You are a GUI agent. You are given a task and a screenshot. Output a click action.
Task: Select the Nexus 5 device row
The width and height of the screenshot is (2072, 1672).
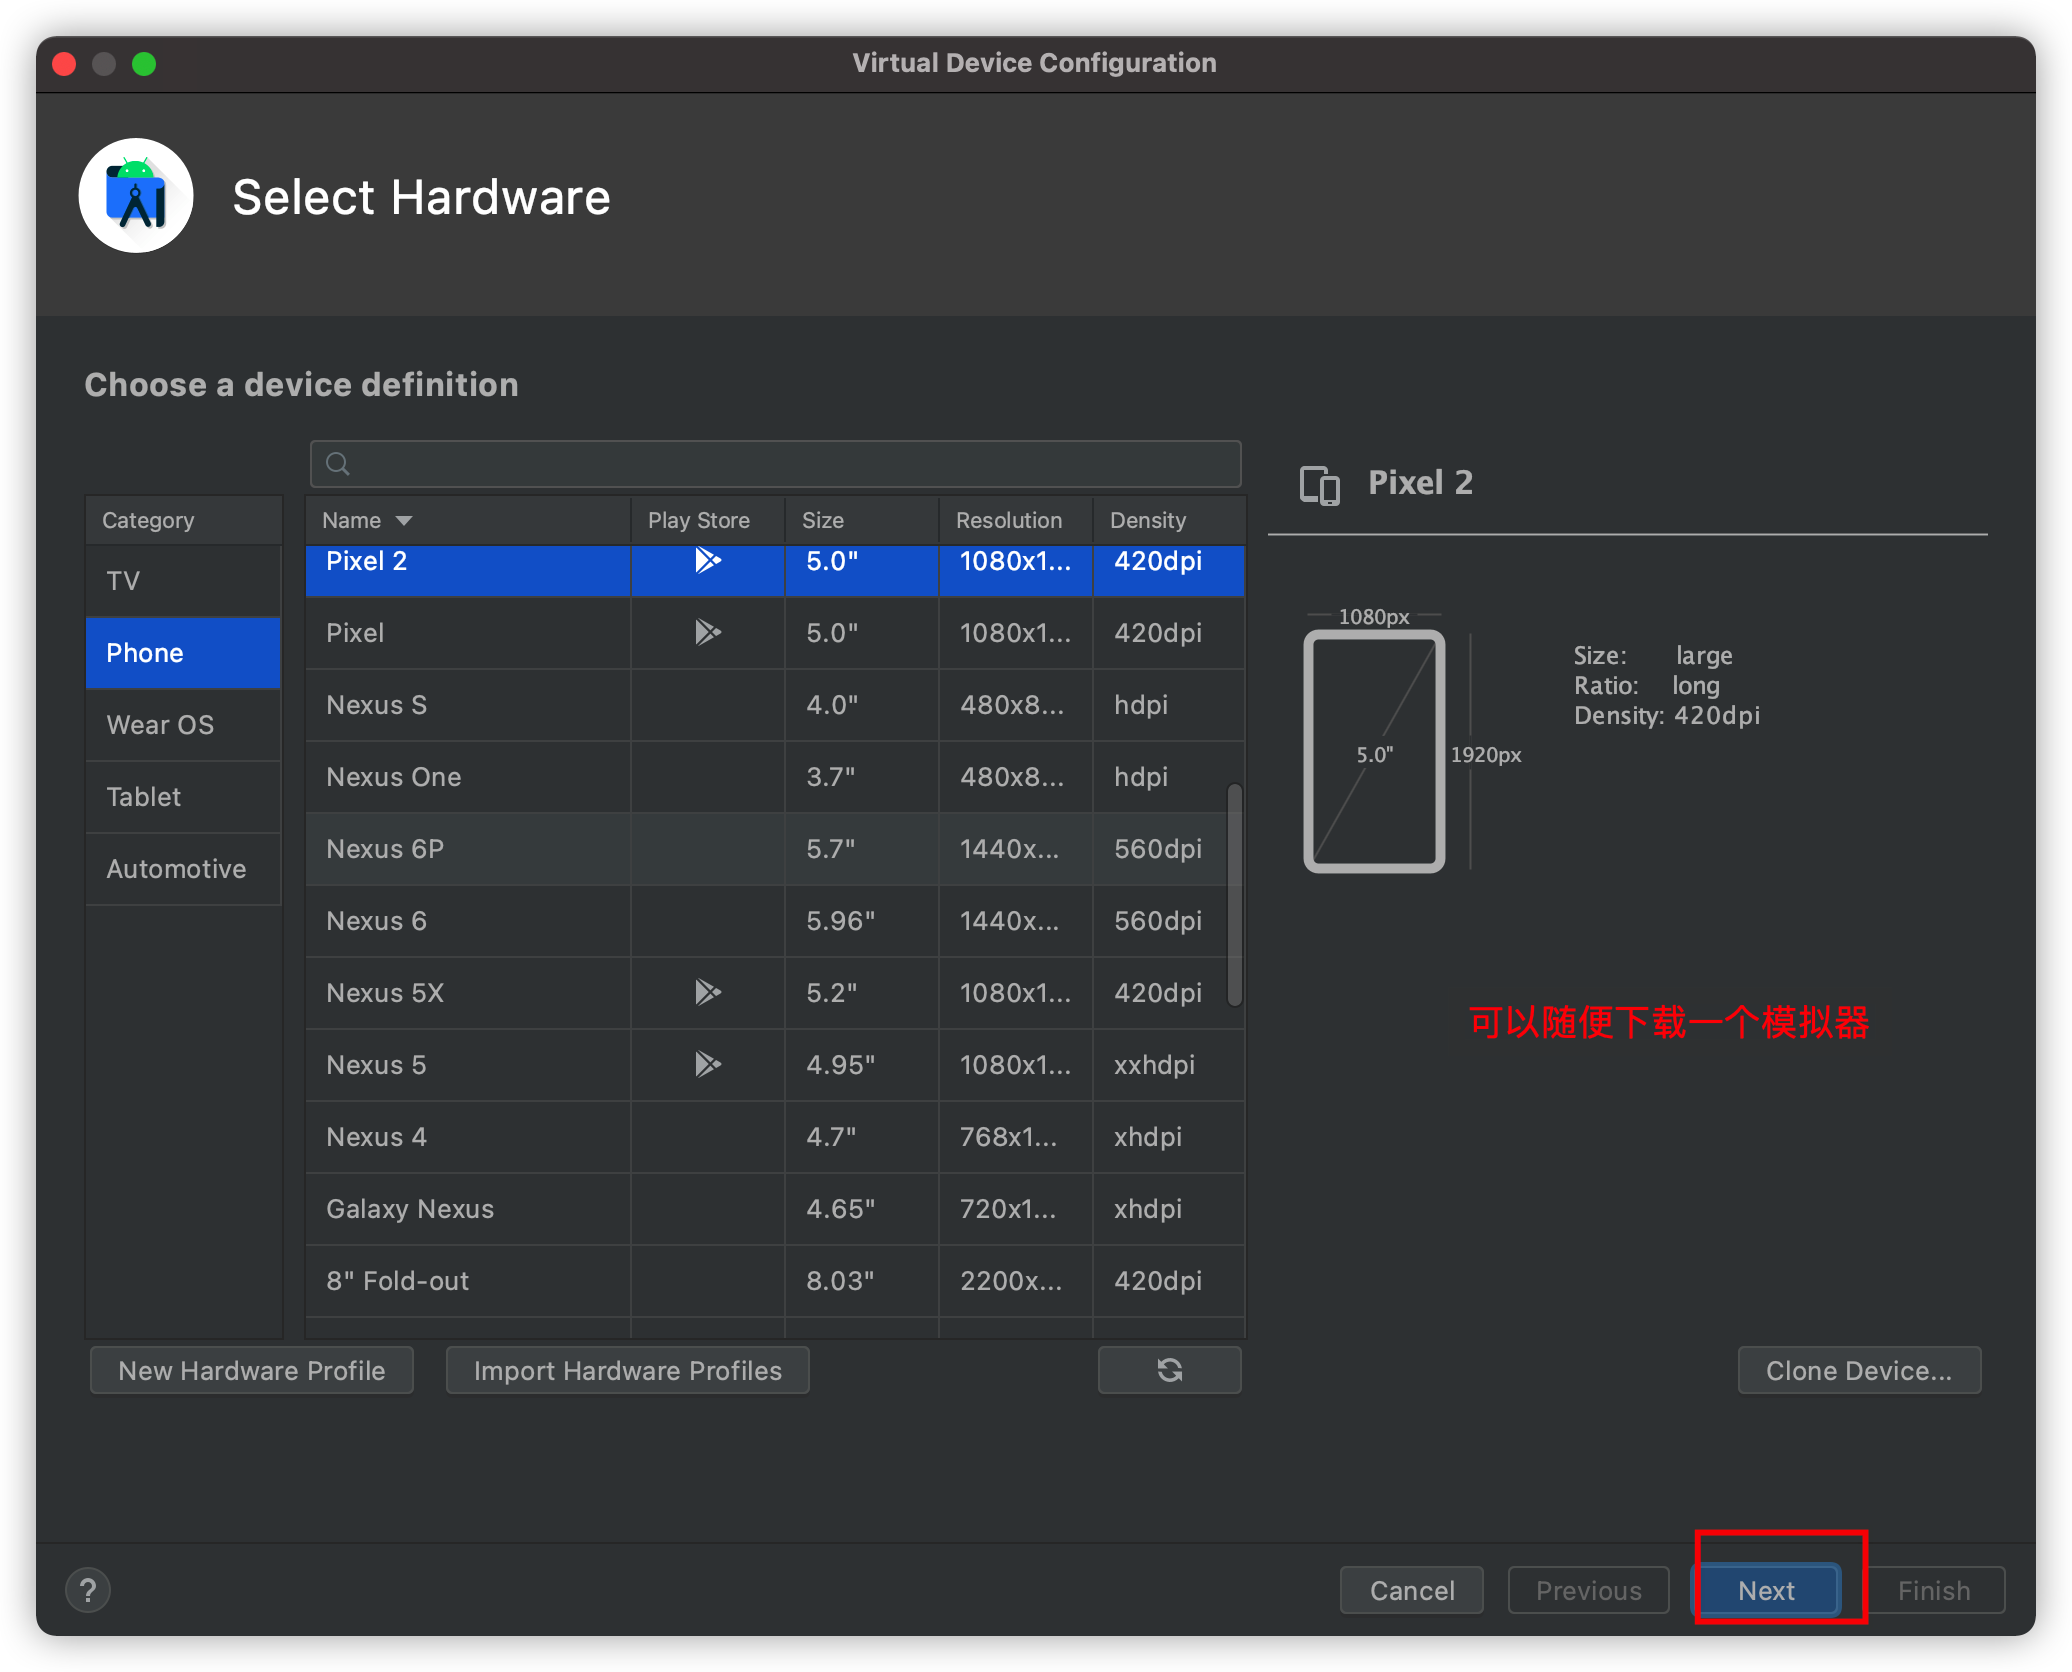click(x=775, y=1065)
